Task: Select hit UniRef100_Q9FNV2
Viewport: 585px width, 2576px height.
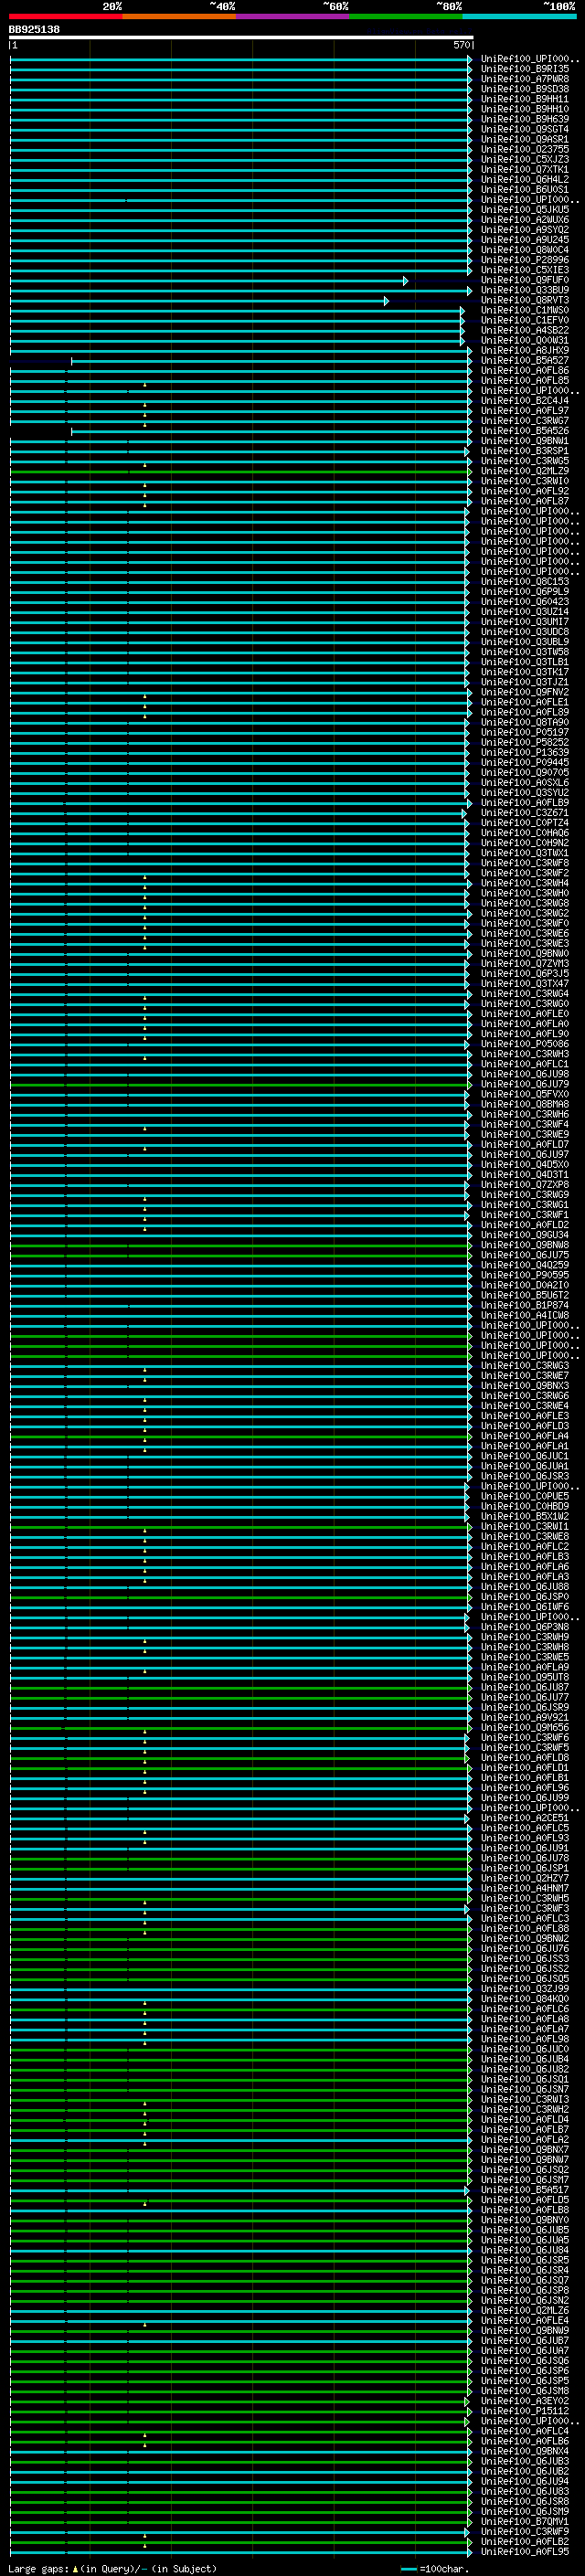Action: (x=525, y=692)
